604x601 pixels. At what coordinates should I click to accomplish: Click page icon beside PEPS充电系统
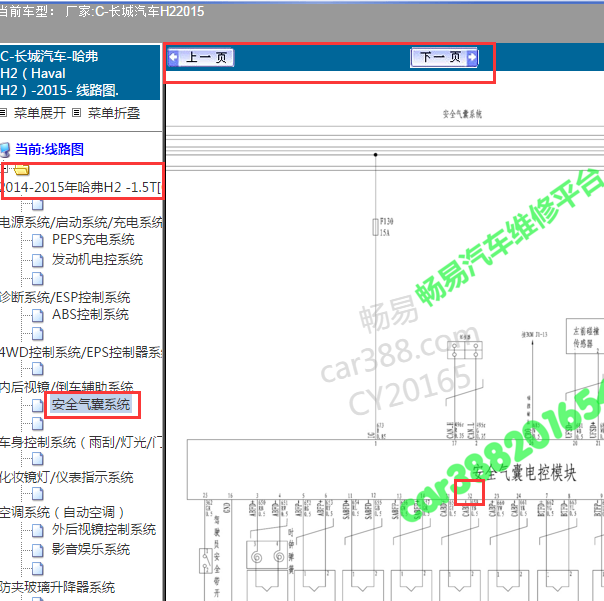pos(37,240)
